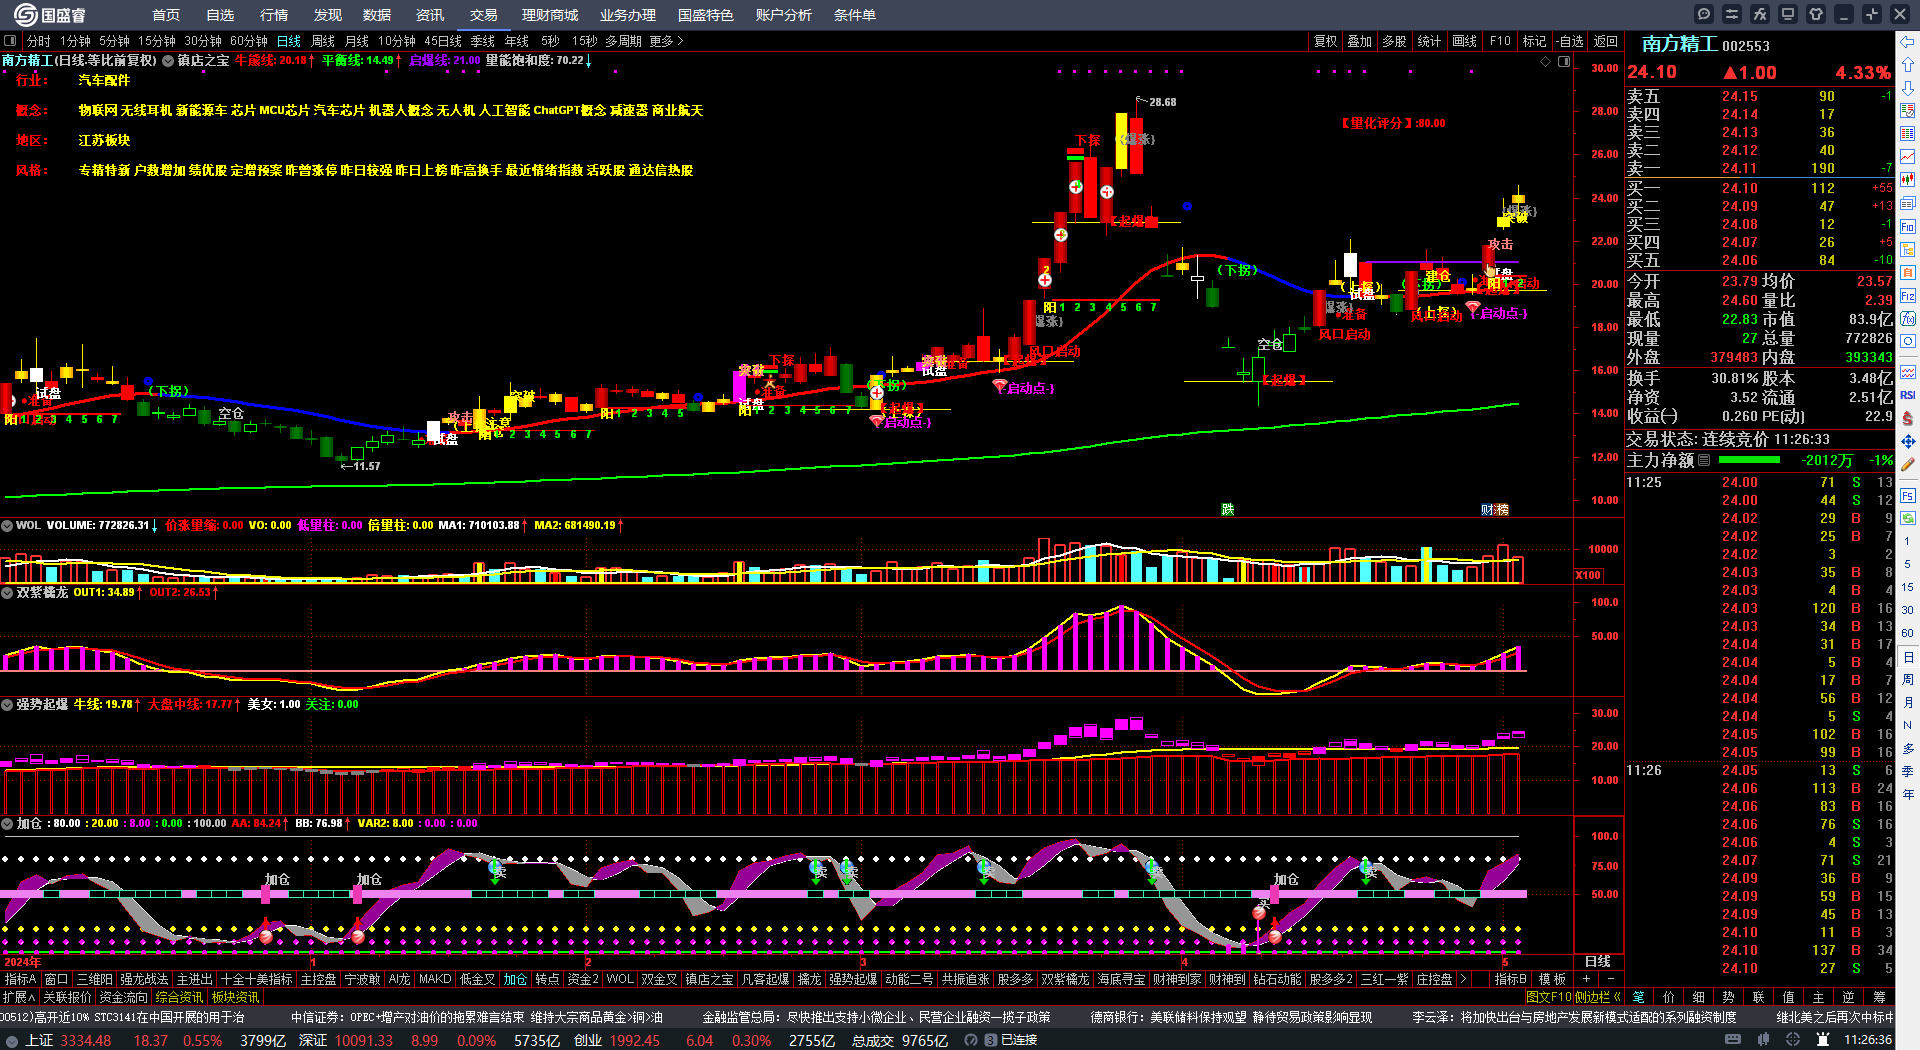Select the four-way move arrows icon in sidebar
The height and width of the screenshot is (1050, 1920).
[1908, 441]
